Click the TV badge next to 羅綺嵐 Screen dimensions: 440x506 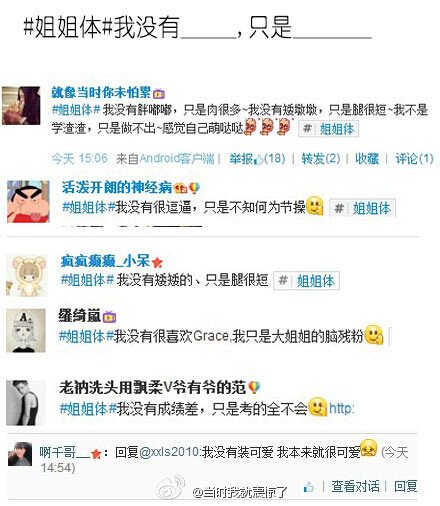tap(109, 317)
